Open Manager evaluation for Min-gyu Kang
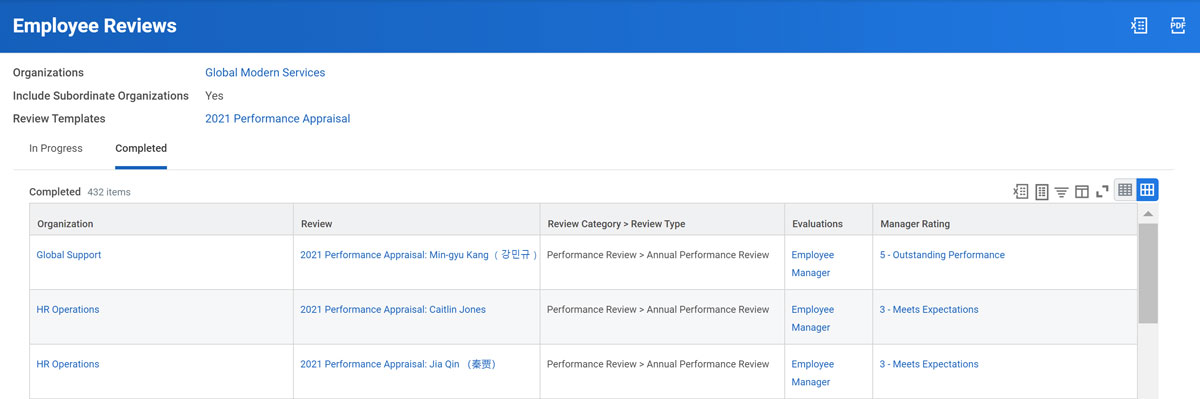Screen dimensions: 1200x399 click(x=810, y=273)
